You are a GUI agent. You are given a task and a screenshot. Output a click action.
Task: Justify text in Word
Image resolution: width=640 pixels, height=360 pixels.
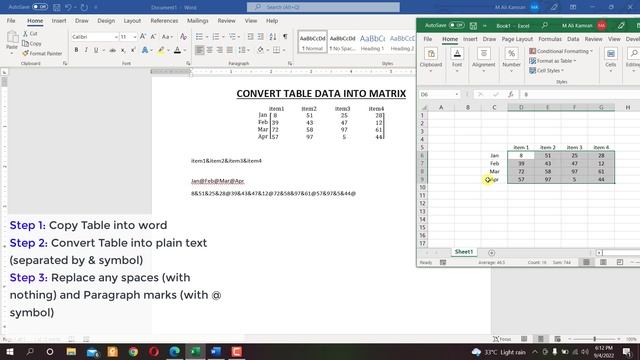[230, 50]
